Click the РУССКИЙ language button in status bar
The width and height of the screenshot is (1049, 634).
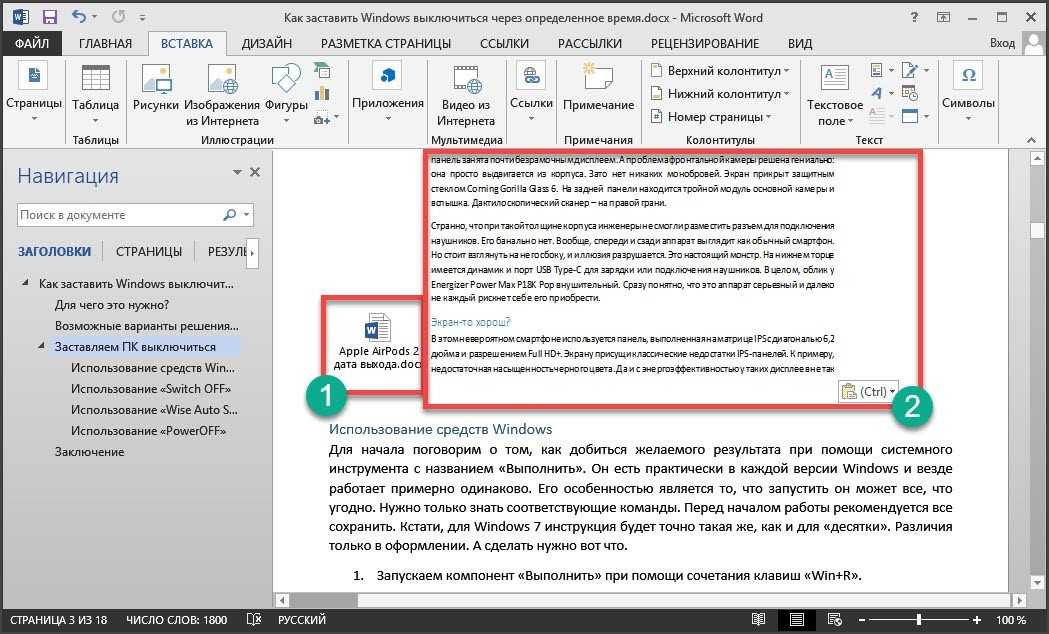click(x=301, y=621)
